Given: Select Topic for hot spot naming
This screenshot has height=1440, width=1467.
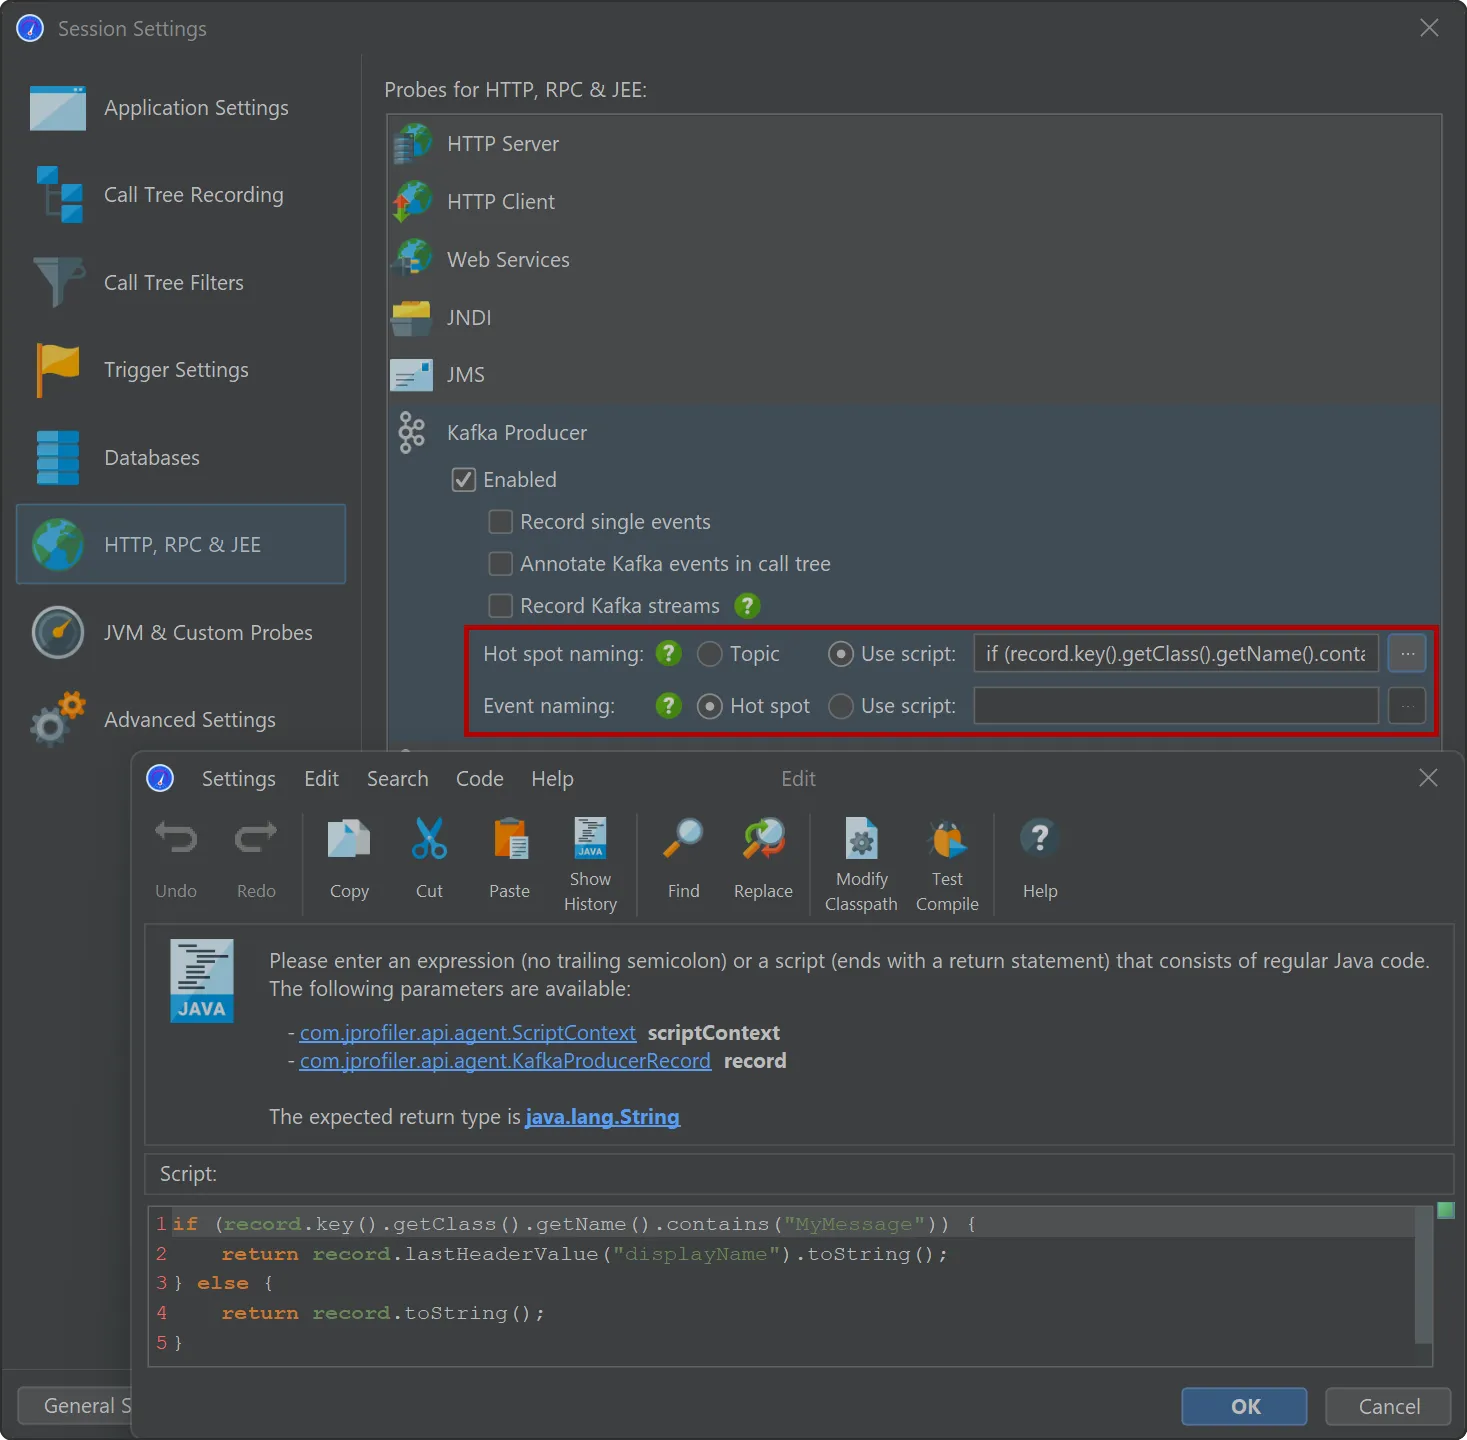Looking at the screenshot, I should (710, 654).
